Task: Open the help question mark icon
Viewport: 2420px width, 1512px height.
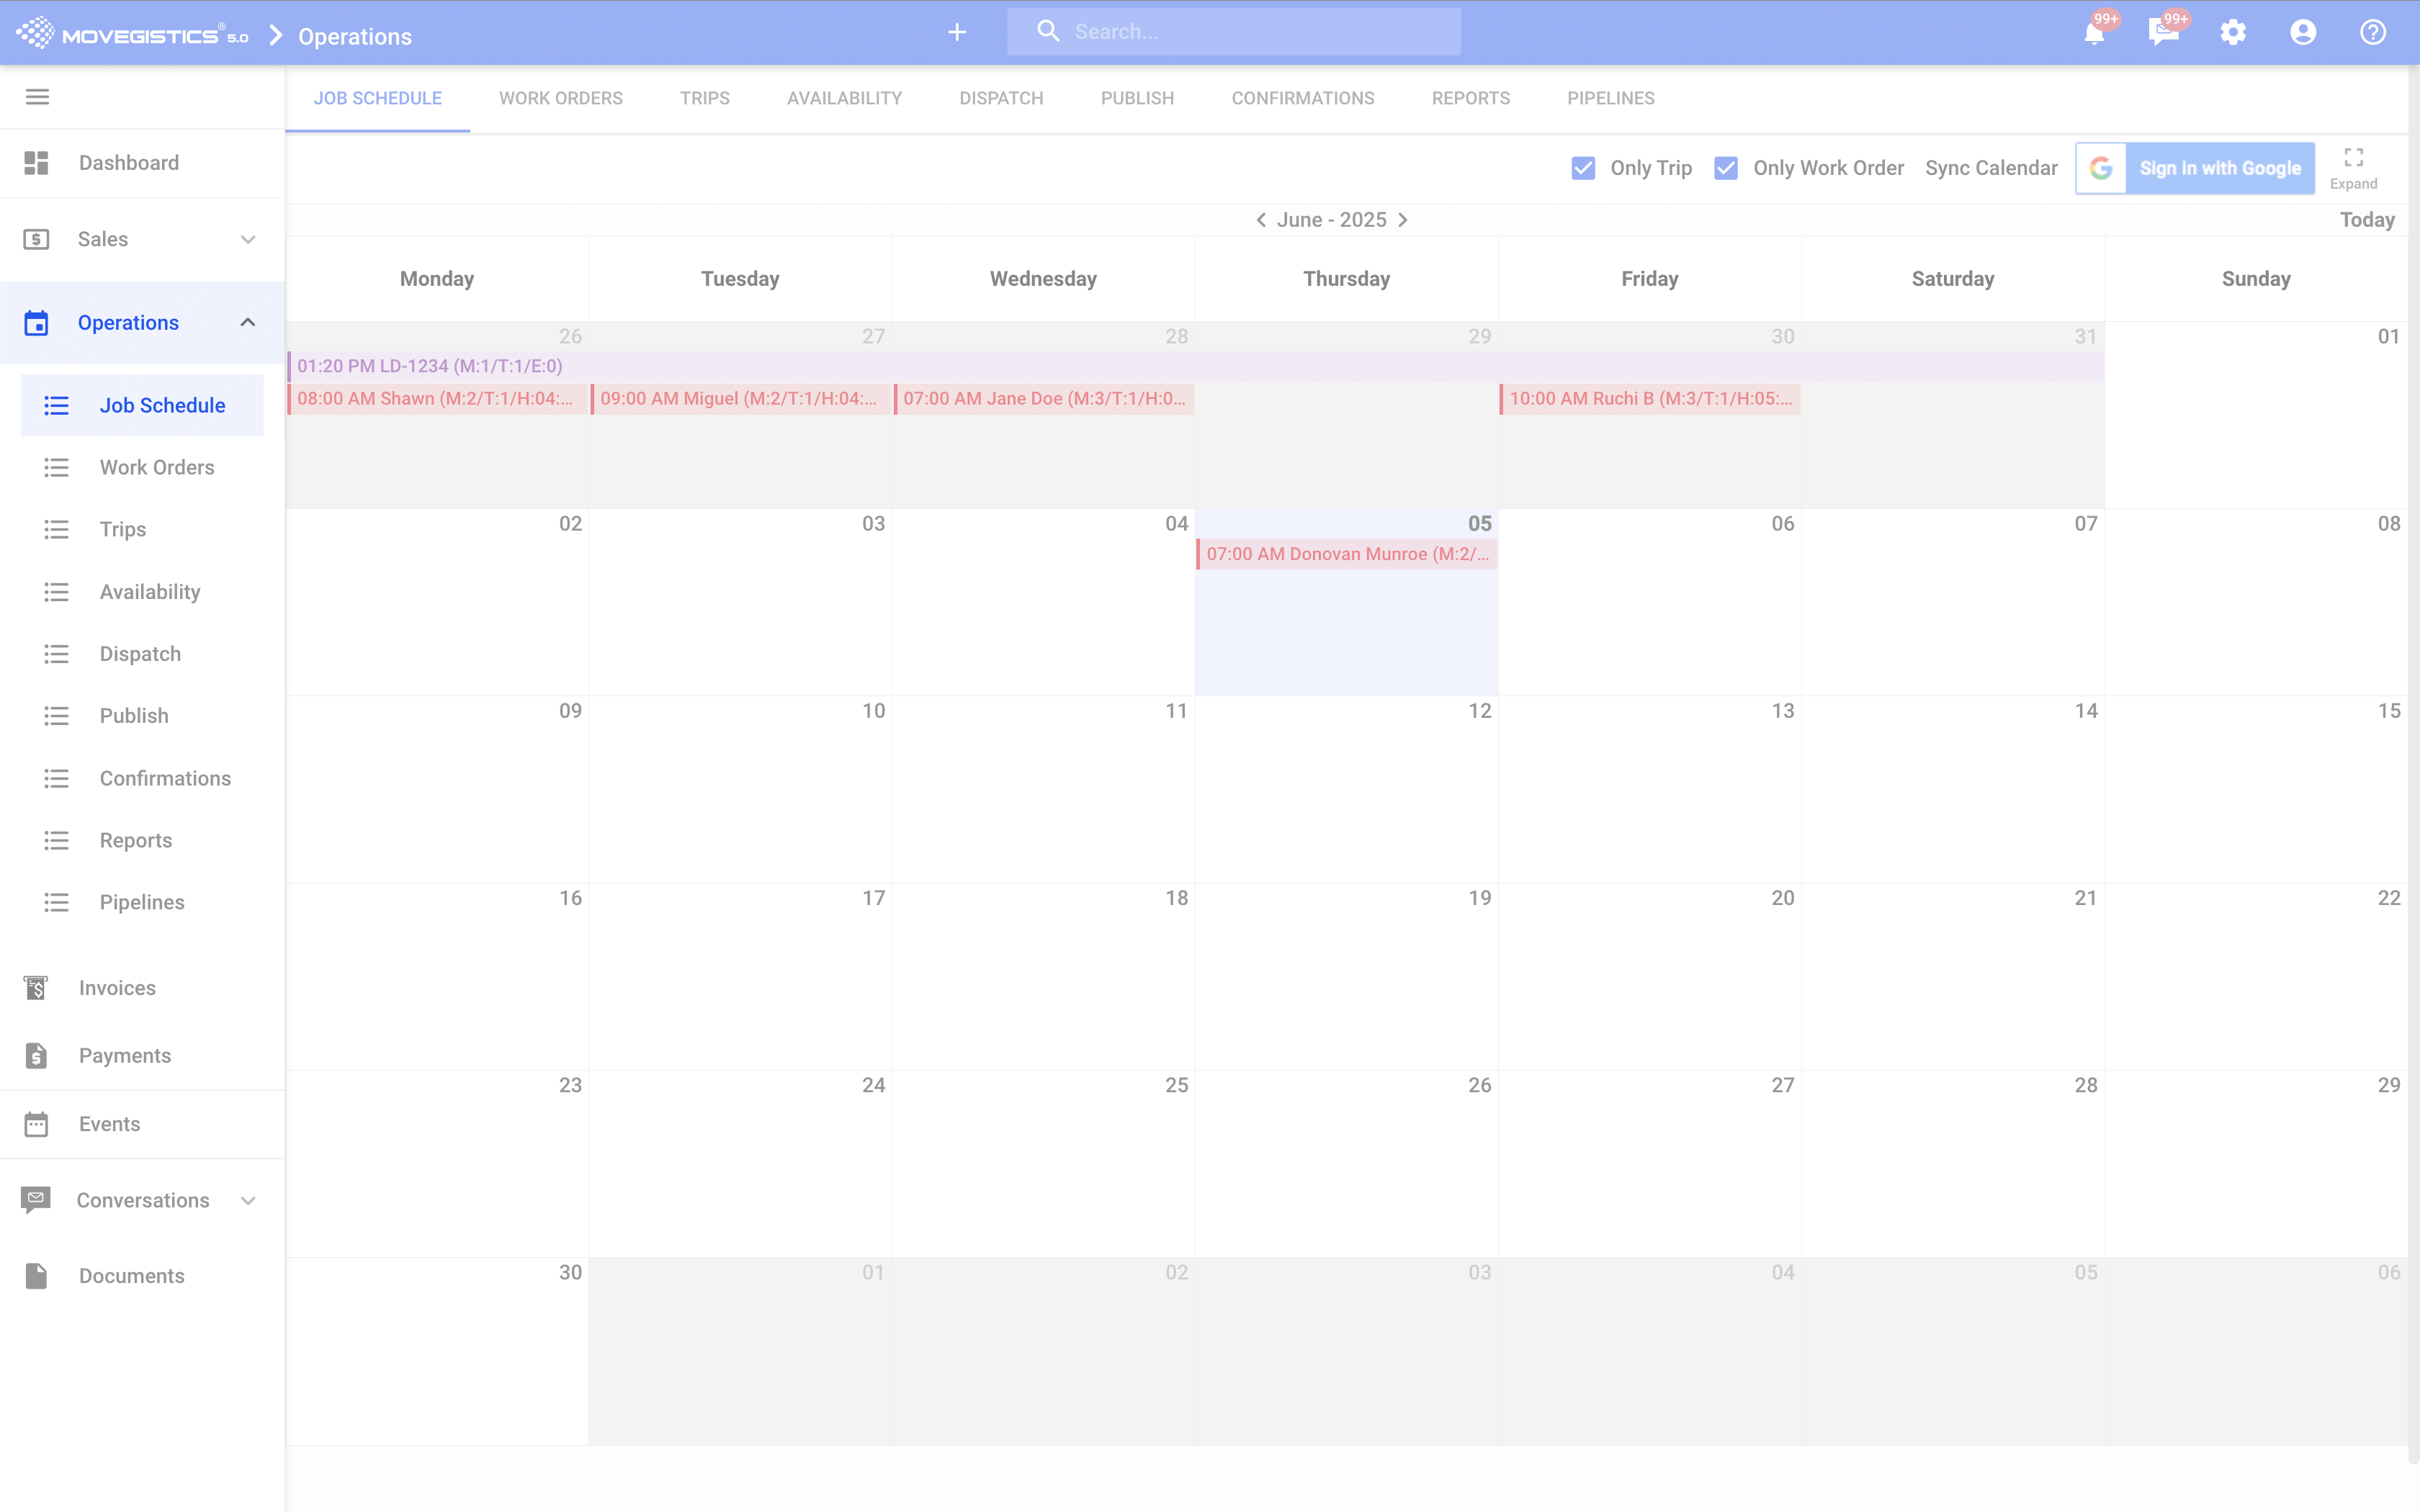Action: coord(2373,33)
